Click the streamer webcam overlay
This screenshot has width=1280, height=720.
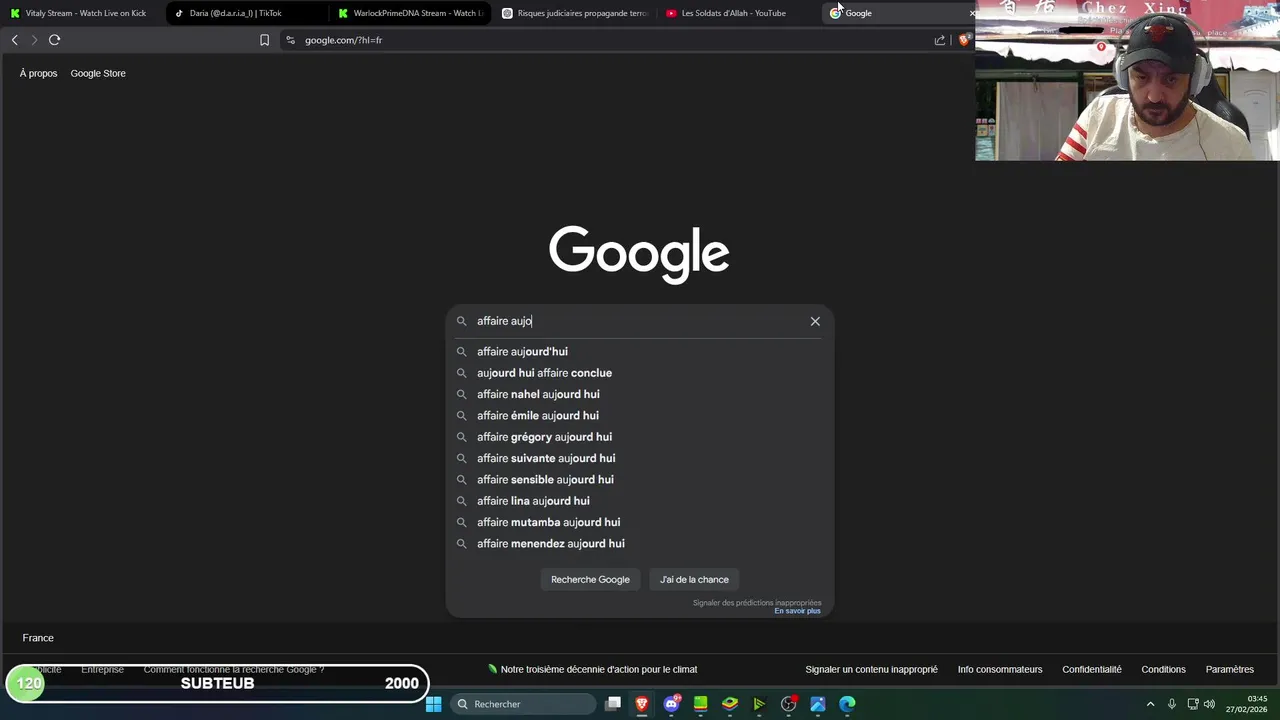(x=1127, y=80)
